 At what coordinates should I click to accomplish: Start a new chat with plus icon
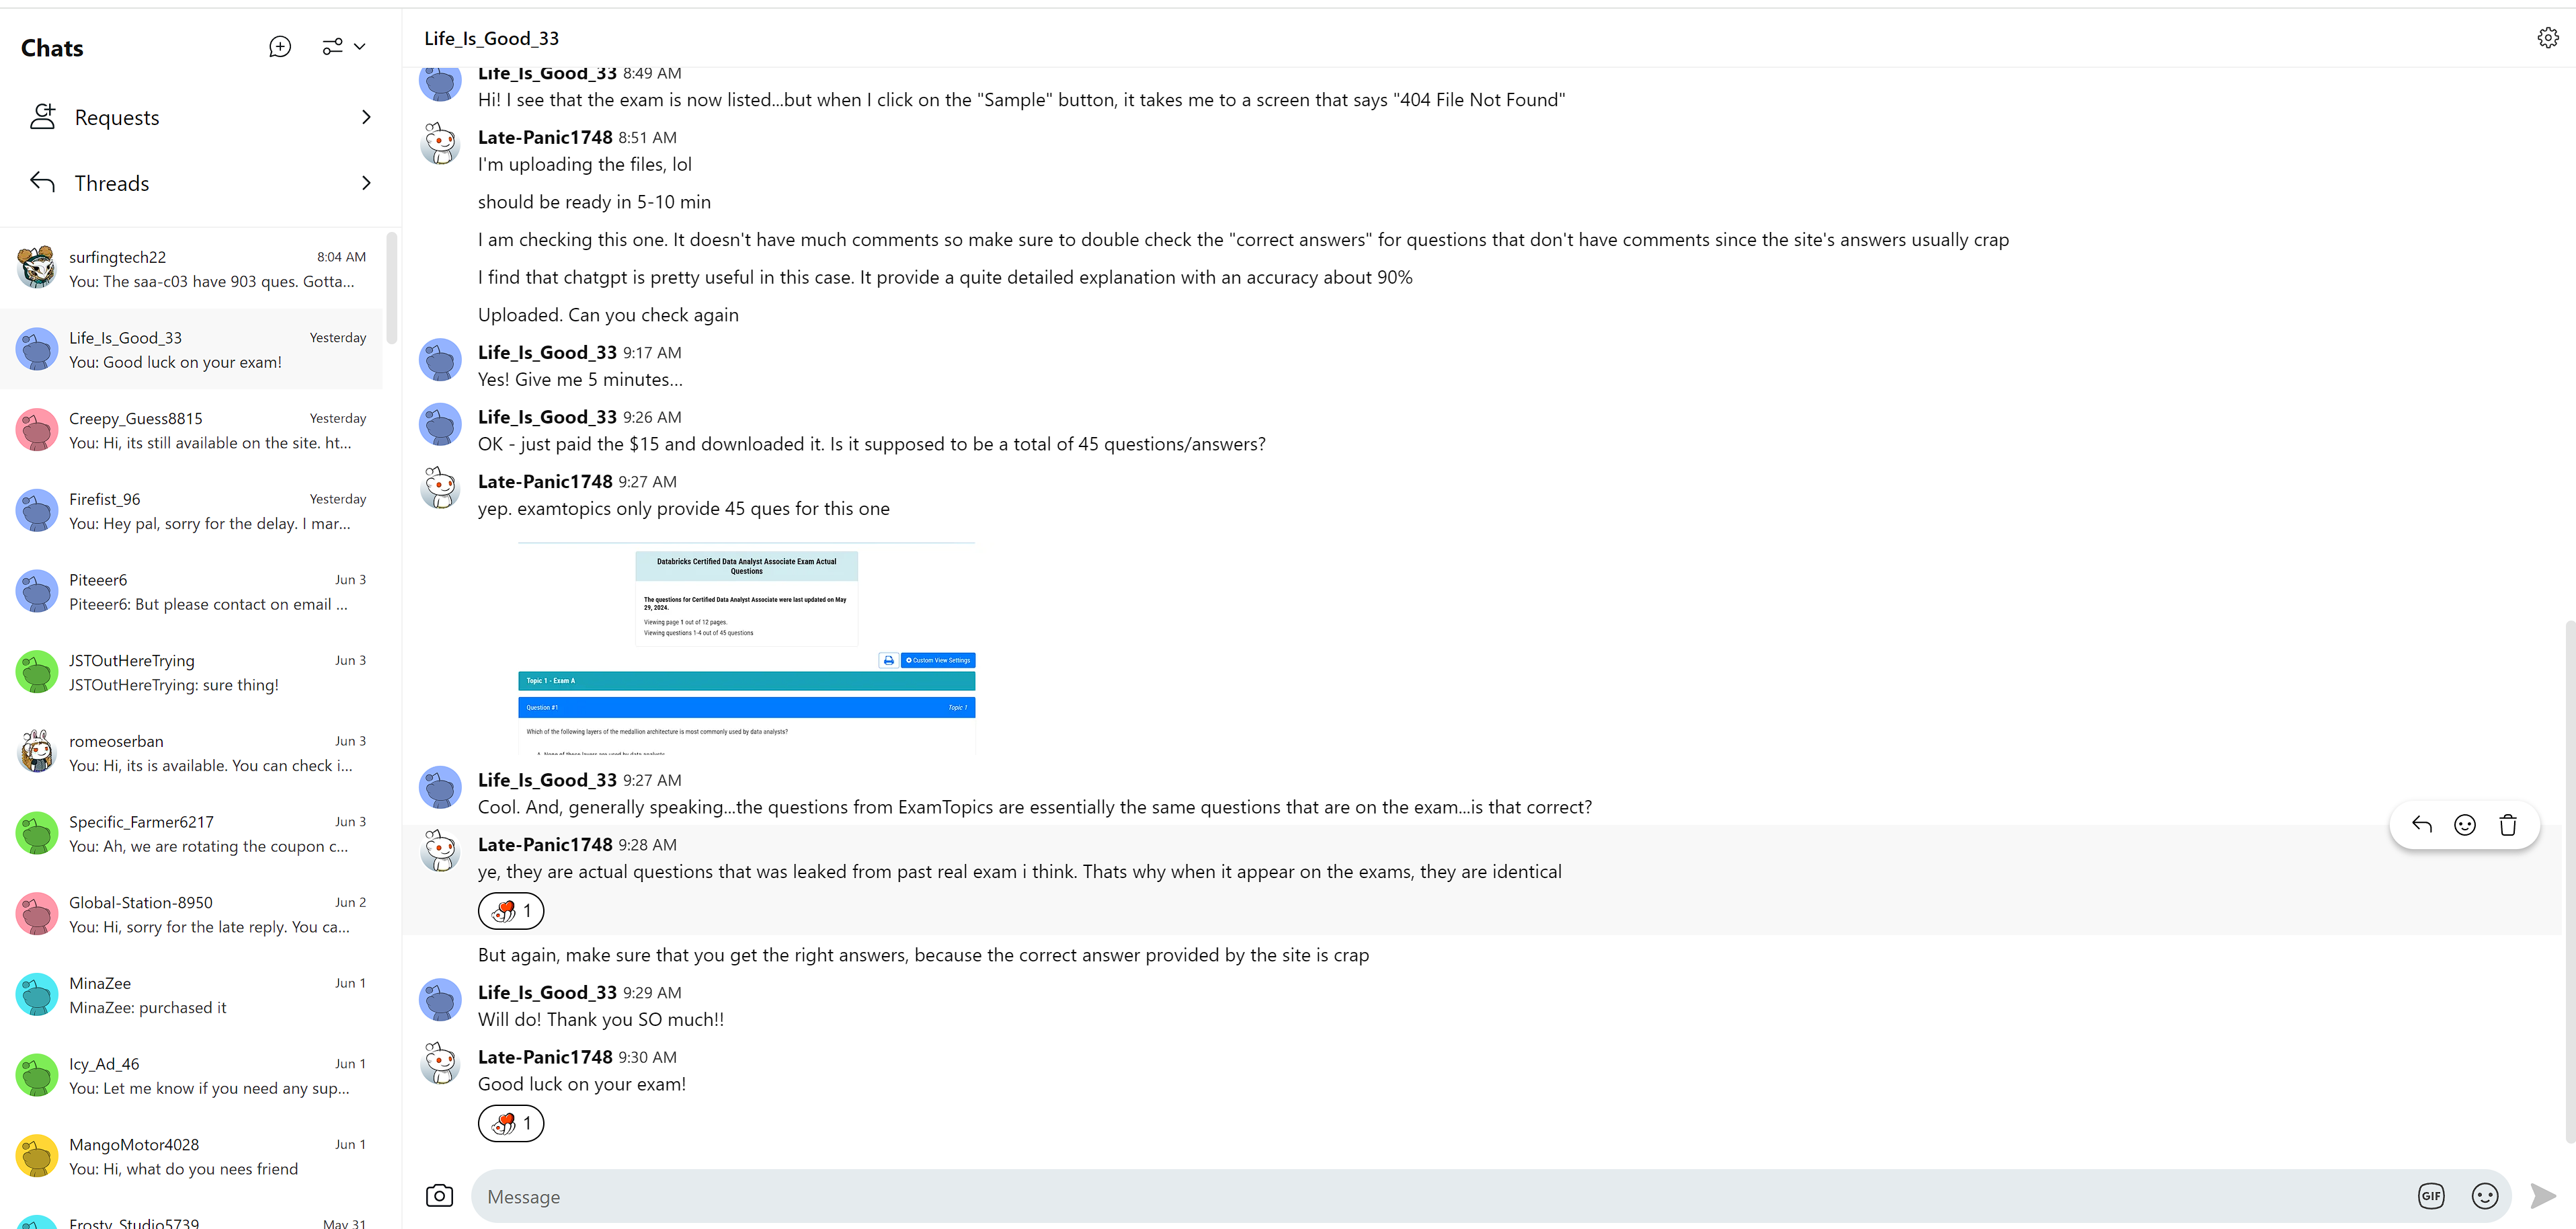(280, 47)
